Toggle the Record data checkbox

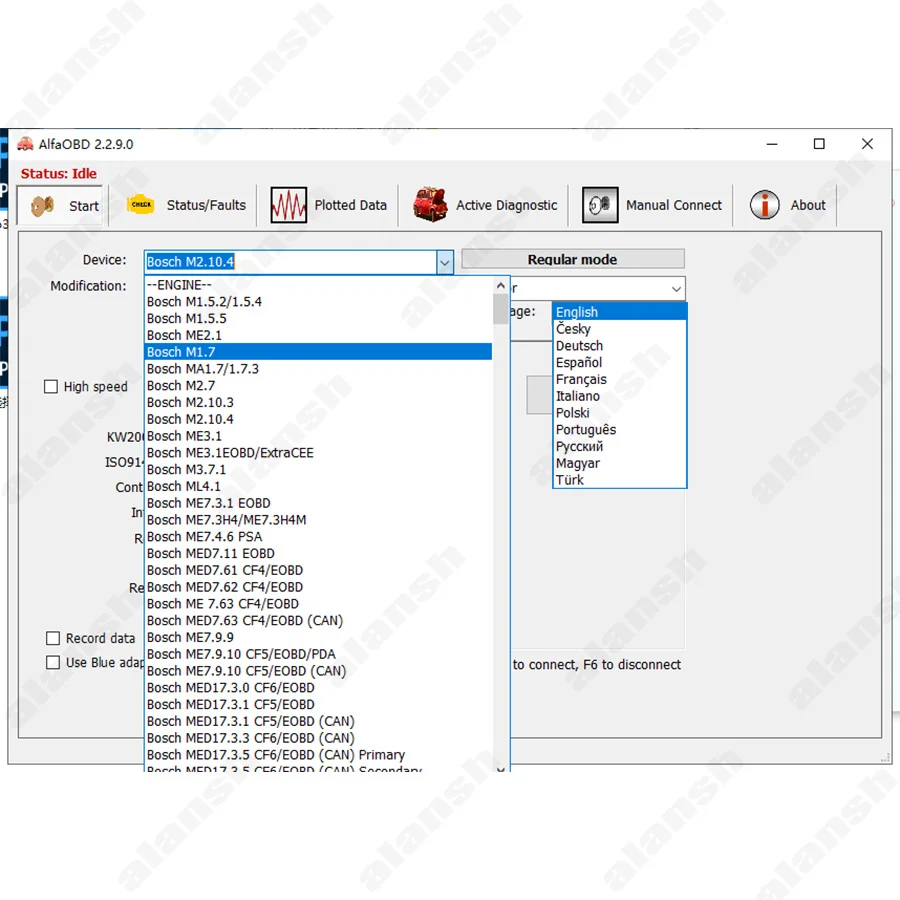pos(53,638)
